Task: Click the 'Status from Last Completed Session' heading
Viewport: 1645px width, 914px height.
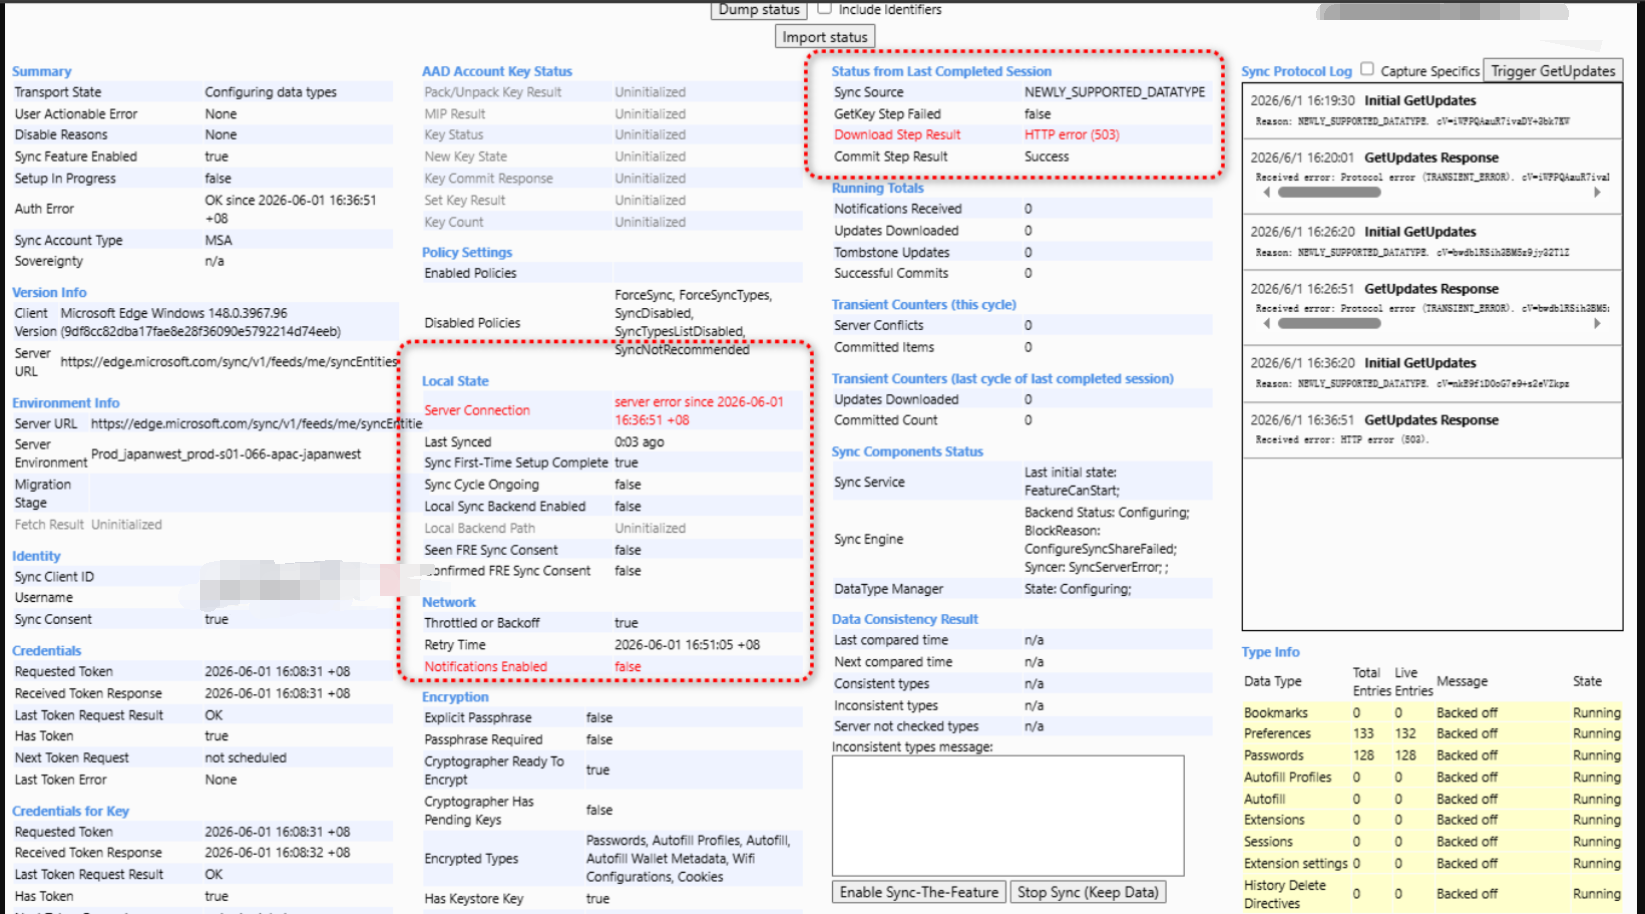Action: (941, 71)
